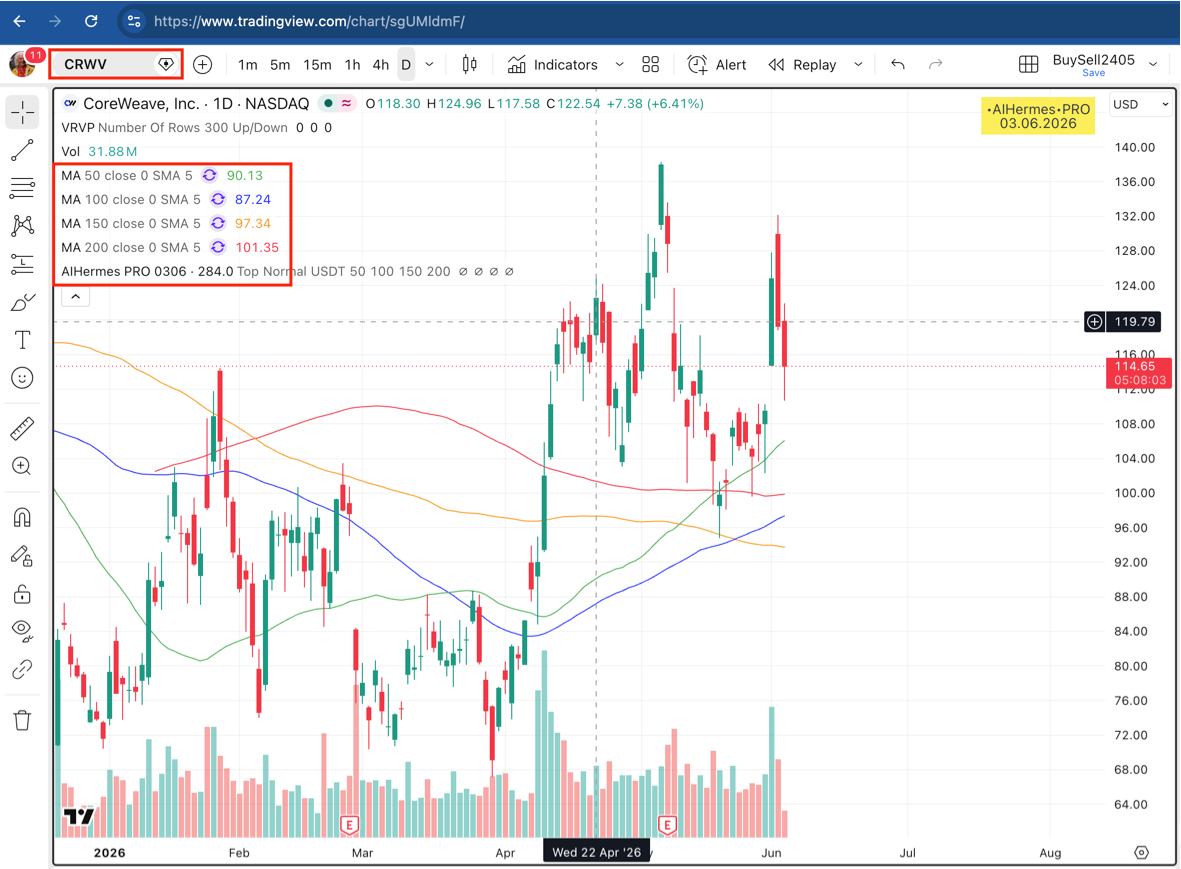This screenshot has width=1181, height=869.
Task: Switch to the 15m timeframe
Action: (x=317, y=65)
